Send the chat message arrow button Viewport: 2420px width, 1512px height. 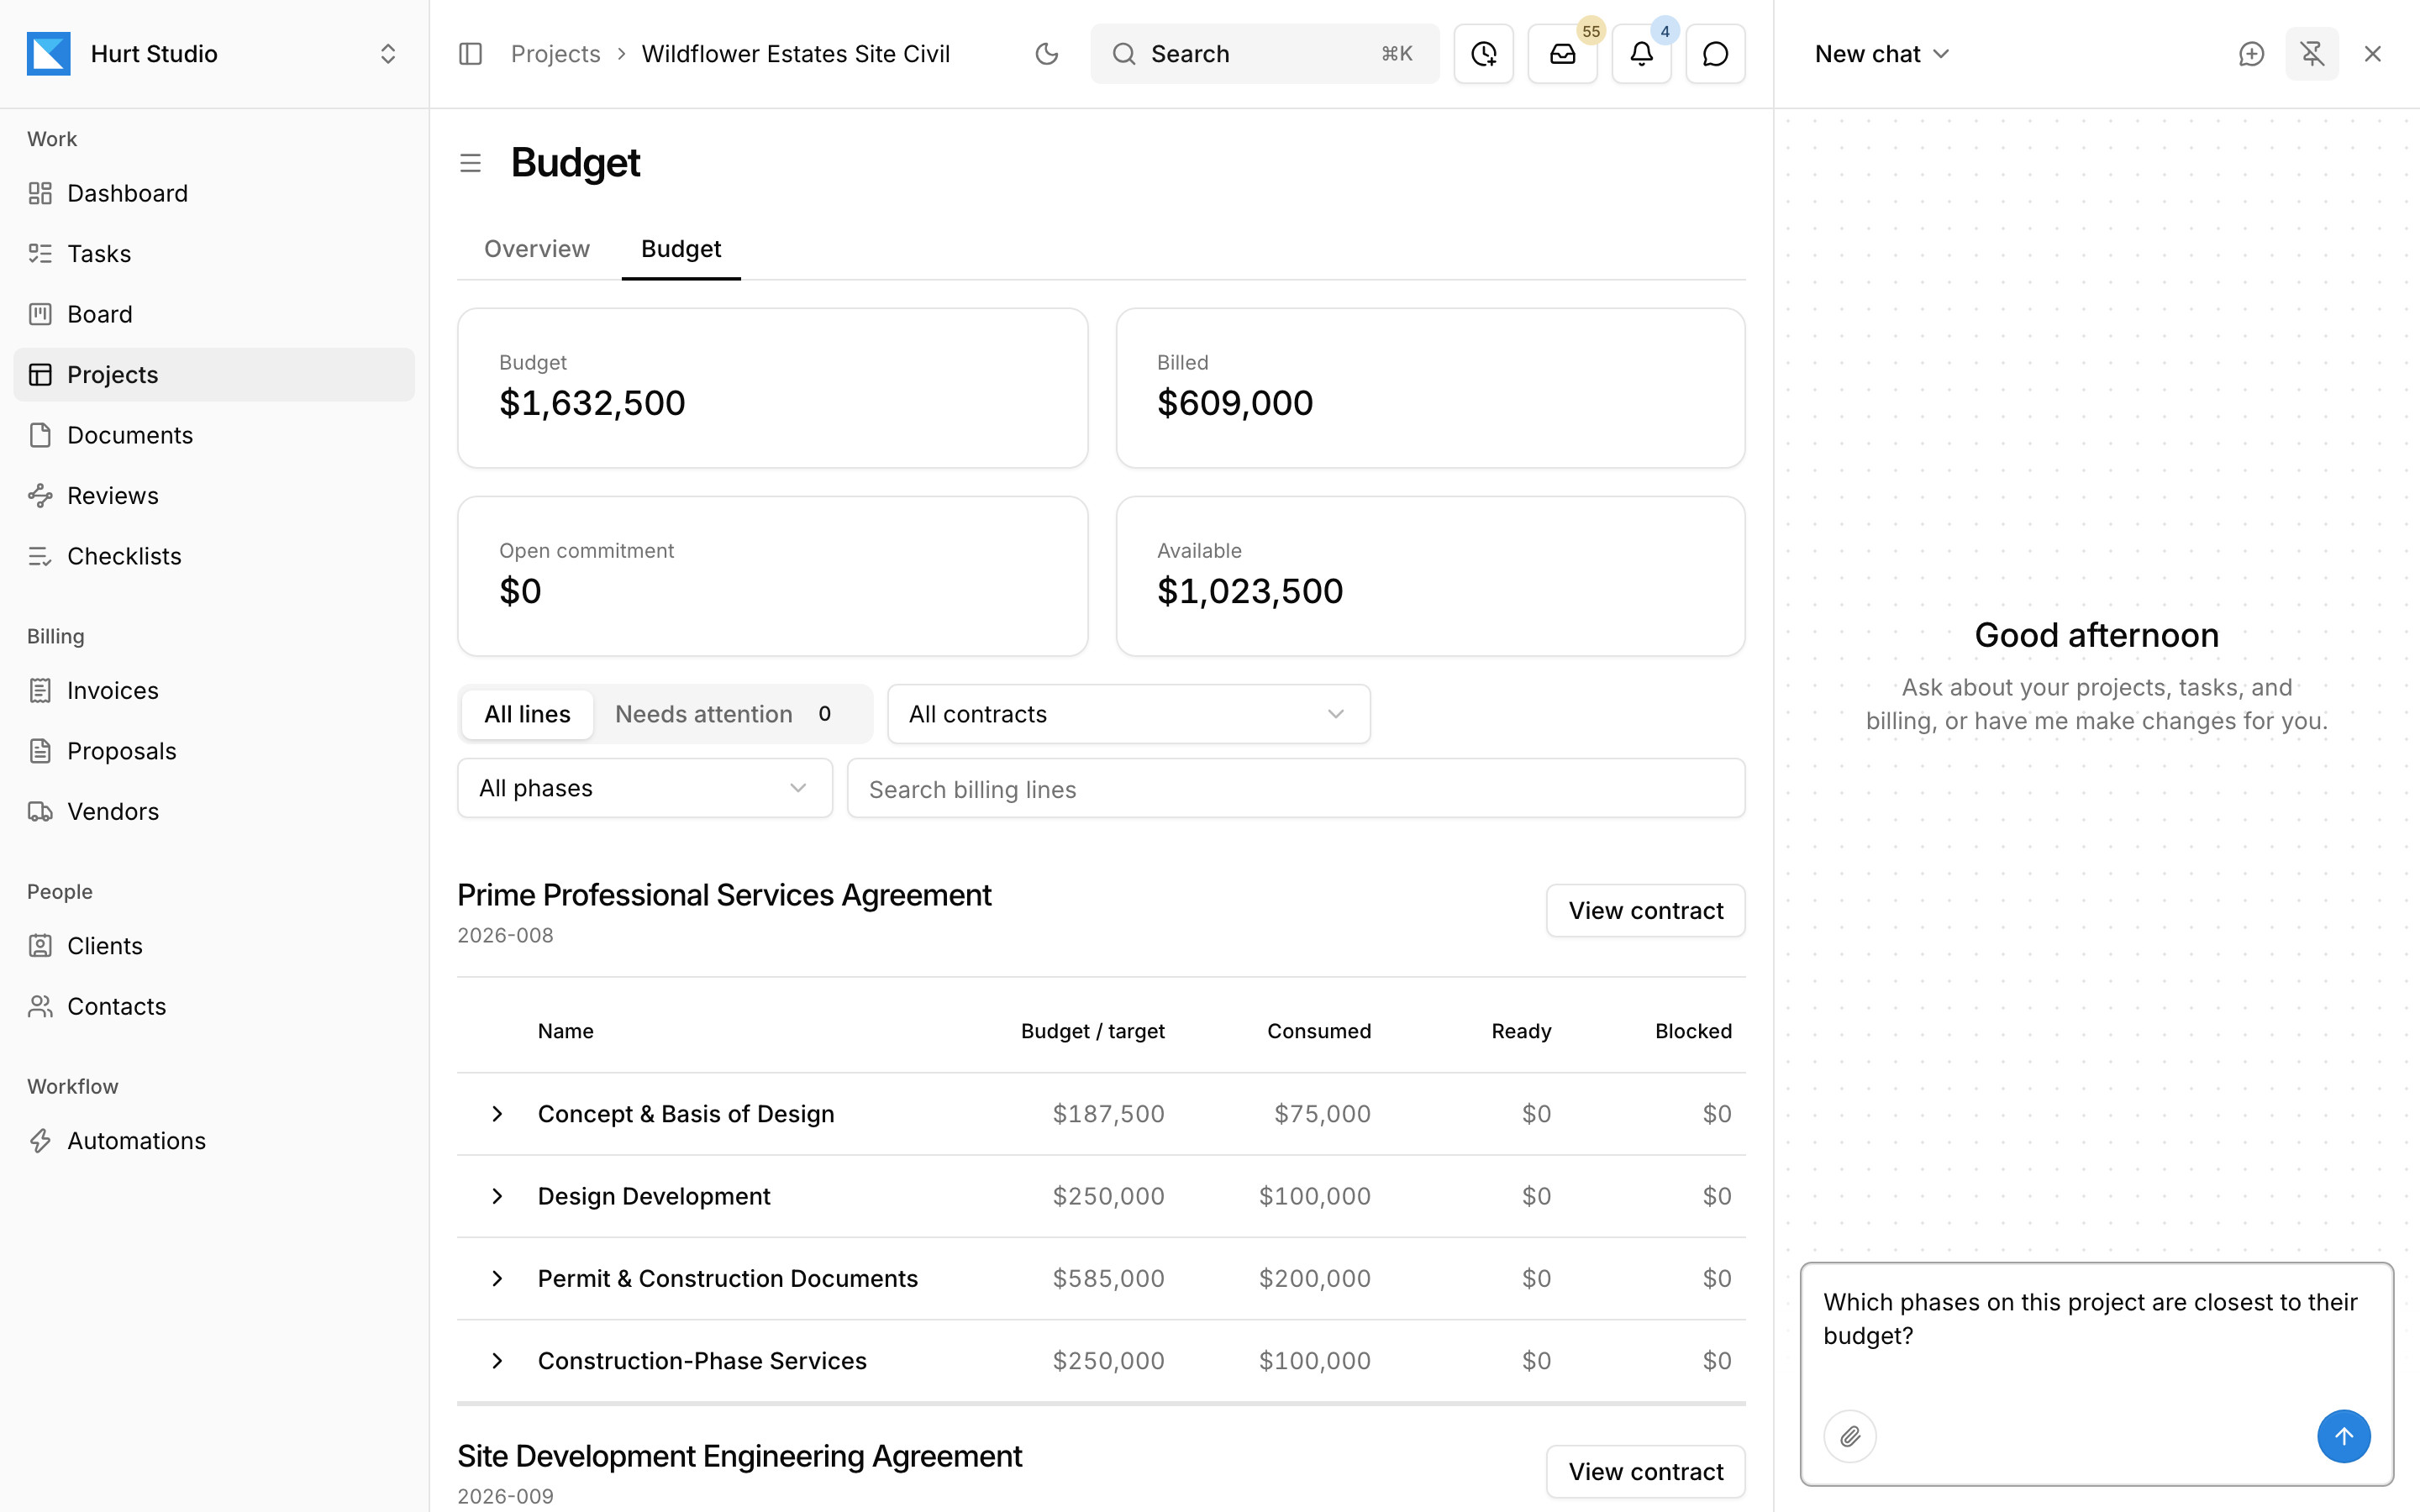(x=2343, y=1436)
